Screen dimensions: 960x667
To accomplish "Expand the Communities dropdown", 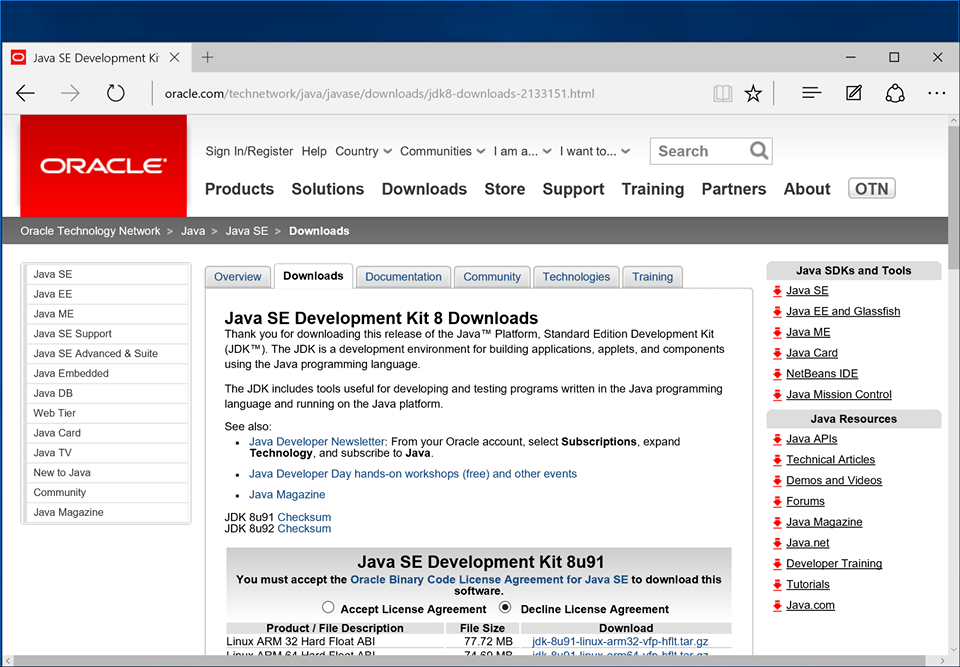I will [443, 151].
